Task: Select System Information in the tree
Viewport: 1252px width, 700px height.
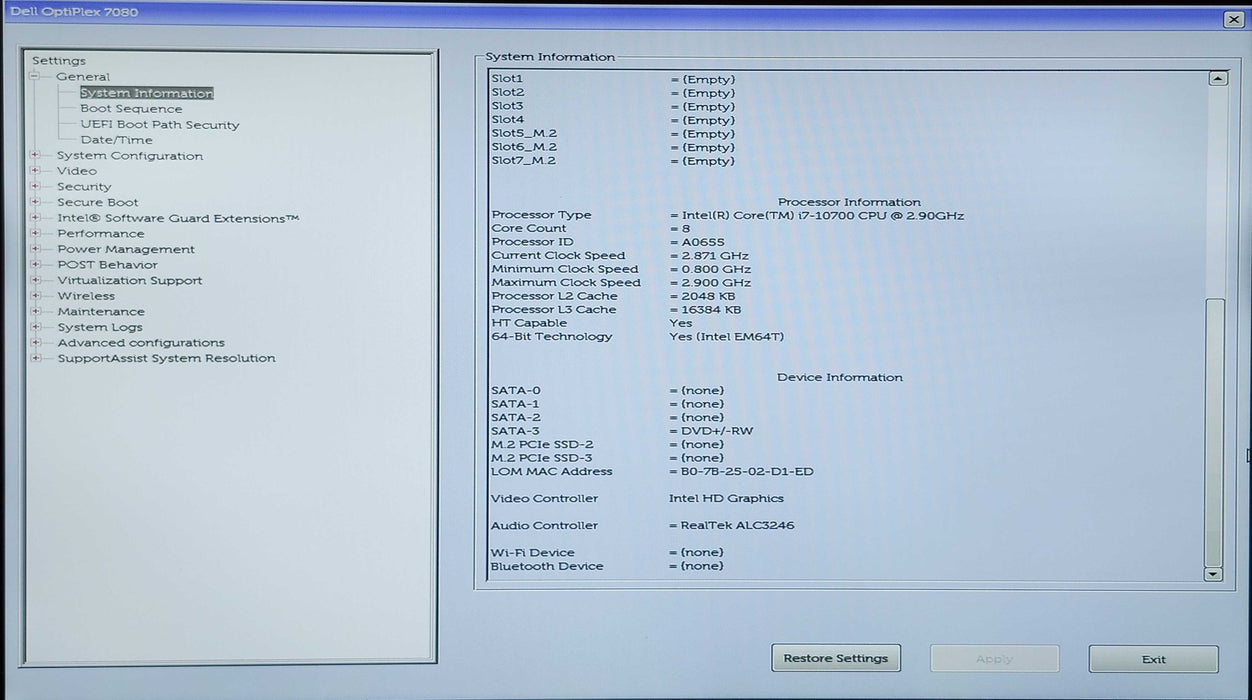Action: [x=146, y=93]
